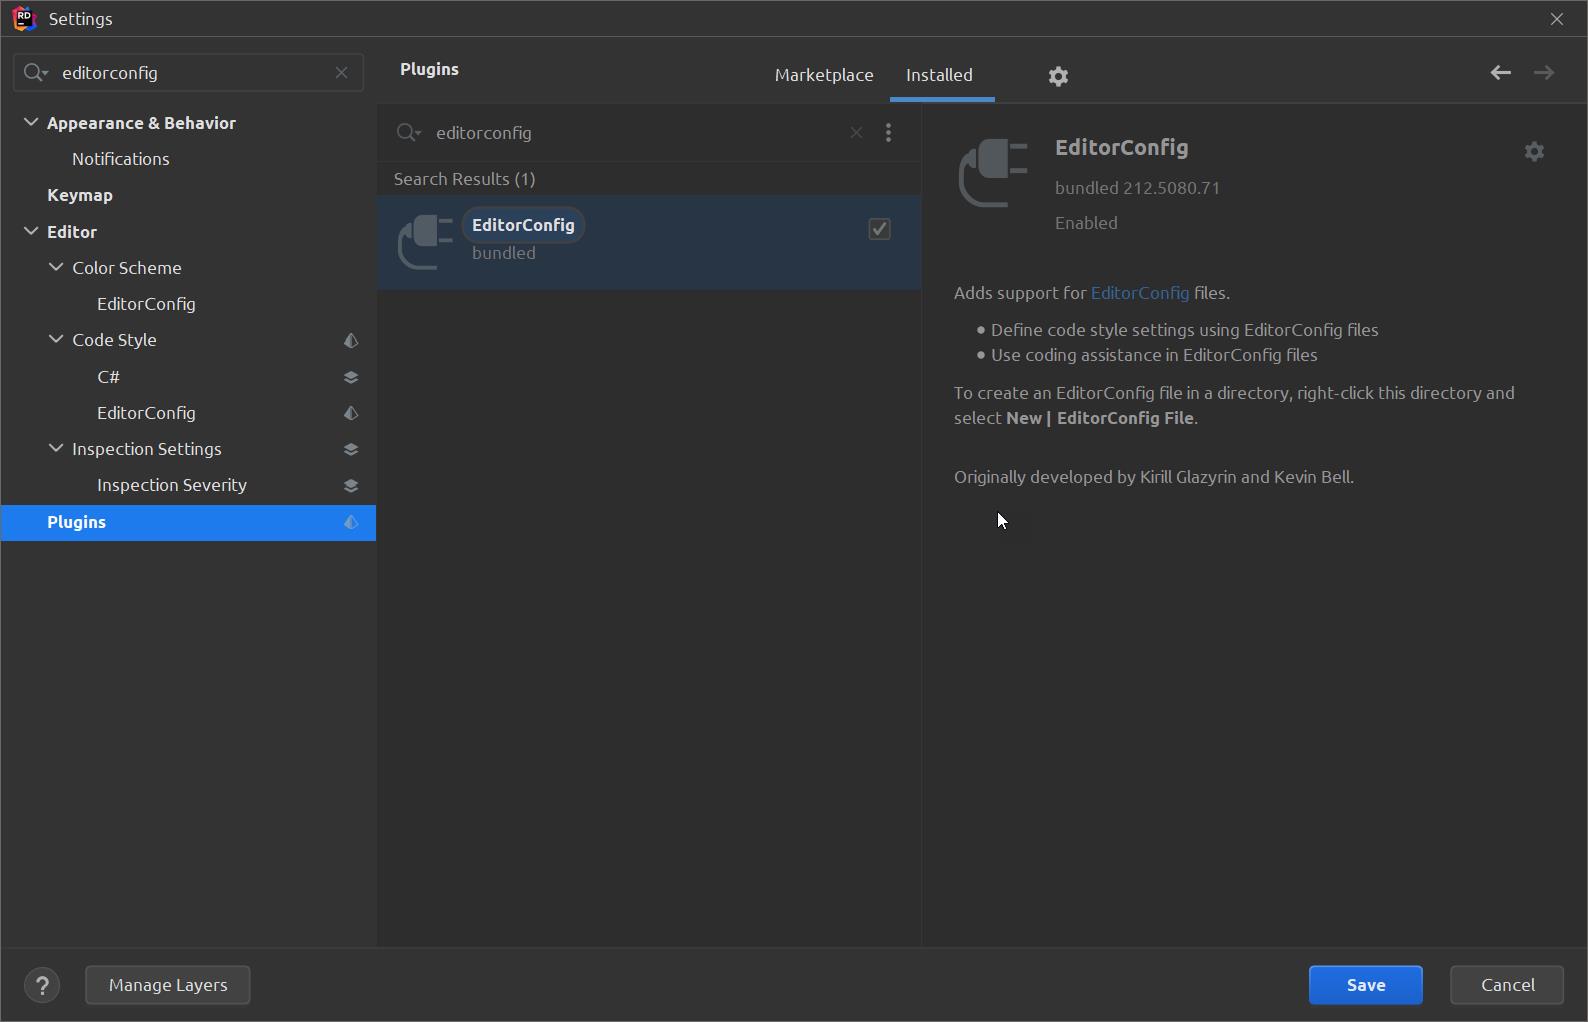
Task: Open the EditorConfig plugin detail gear menu
Action: 1534,151
